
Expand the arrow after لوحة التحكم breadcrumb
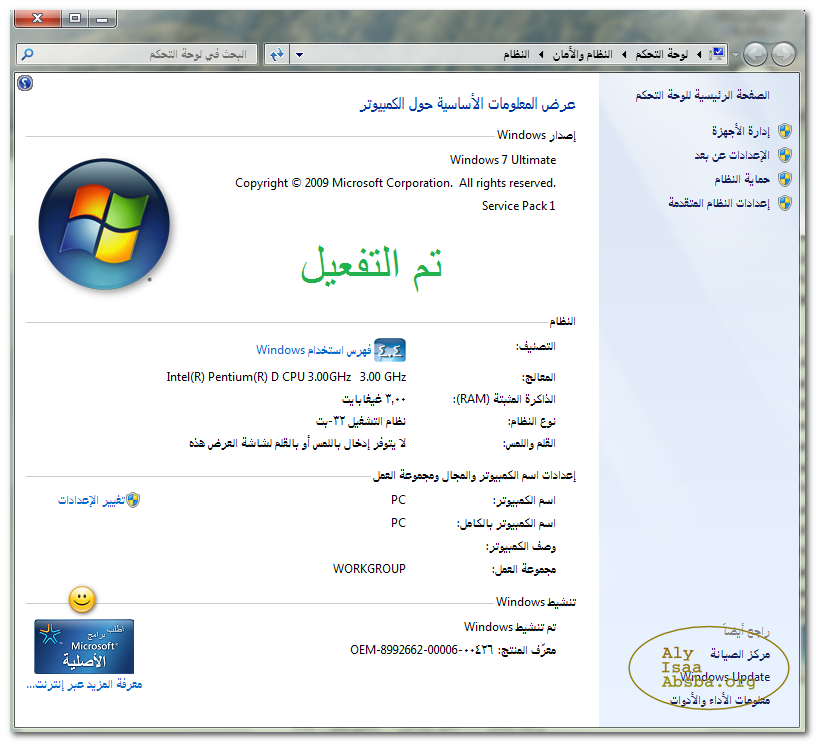[x=623, y=54]
